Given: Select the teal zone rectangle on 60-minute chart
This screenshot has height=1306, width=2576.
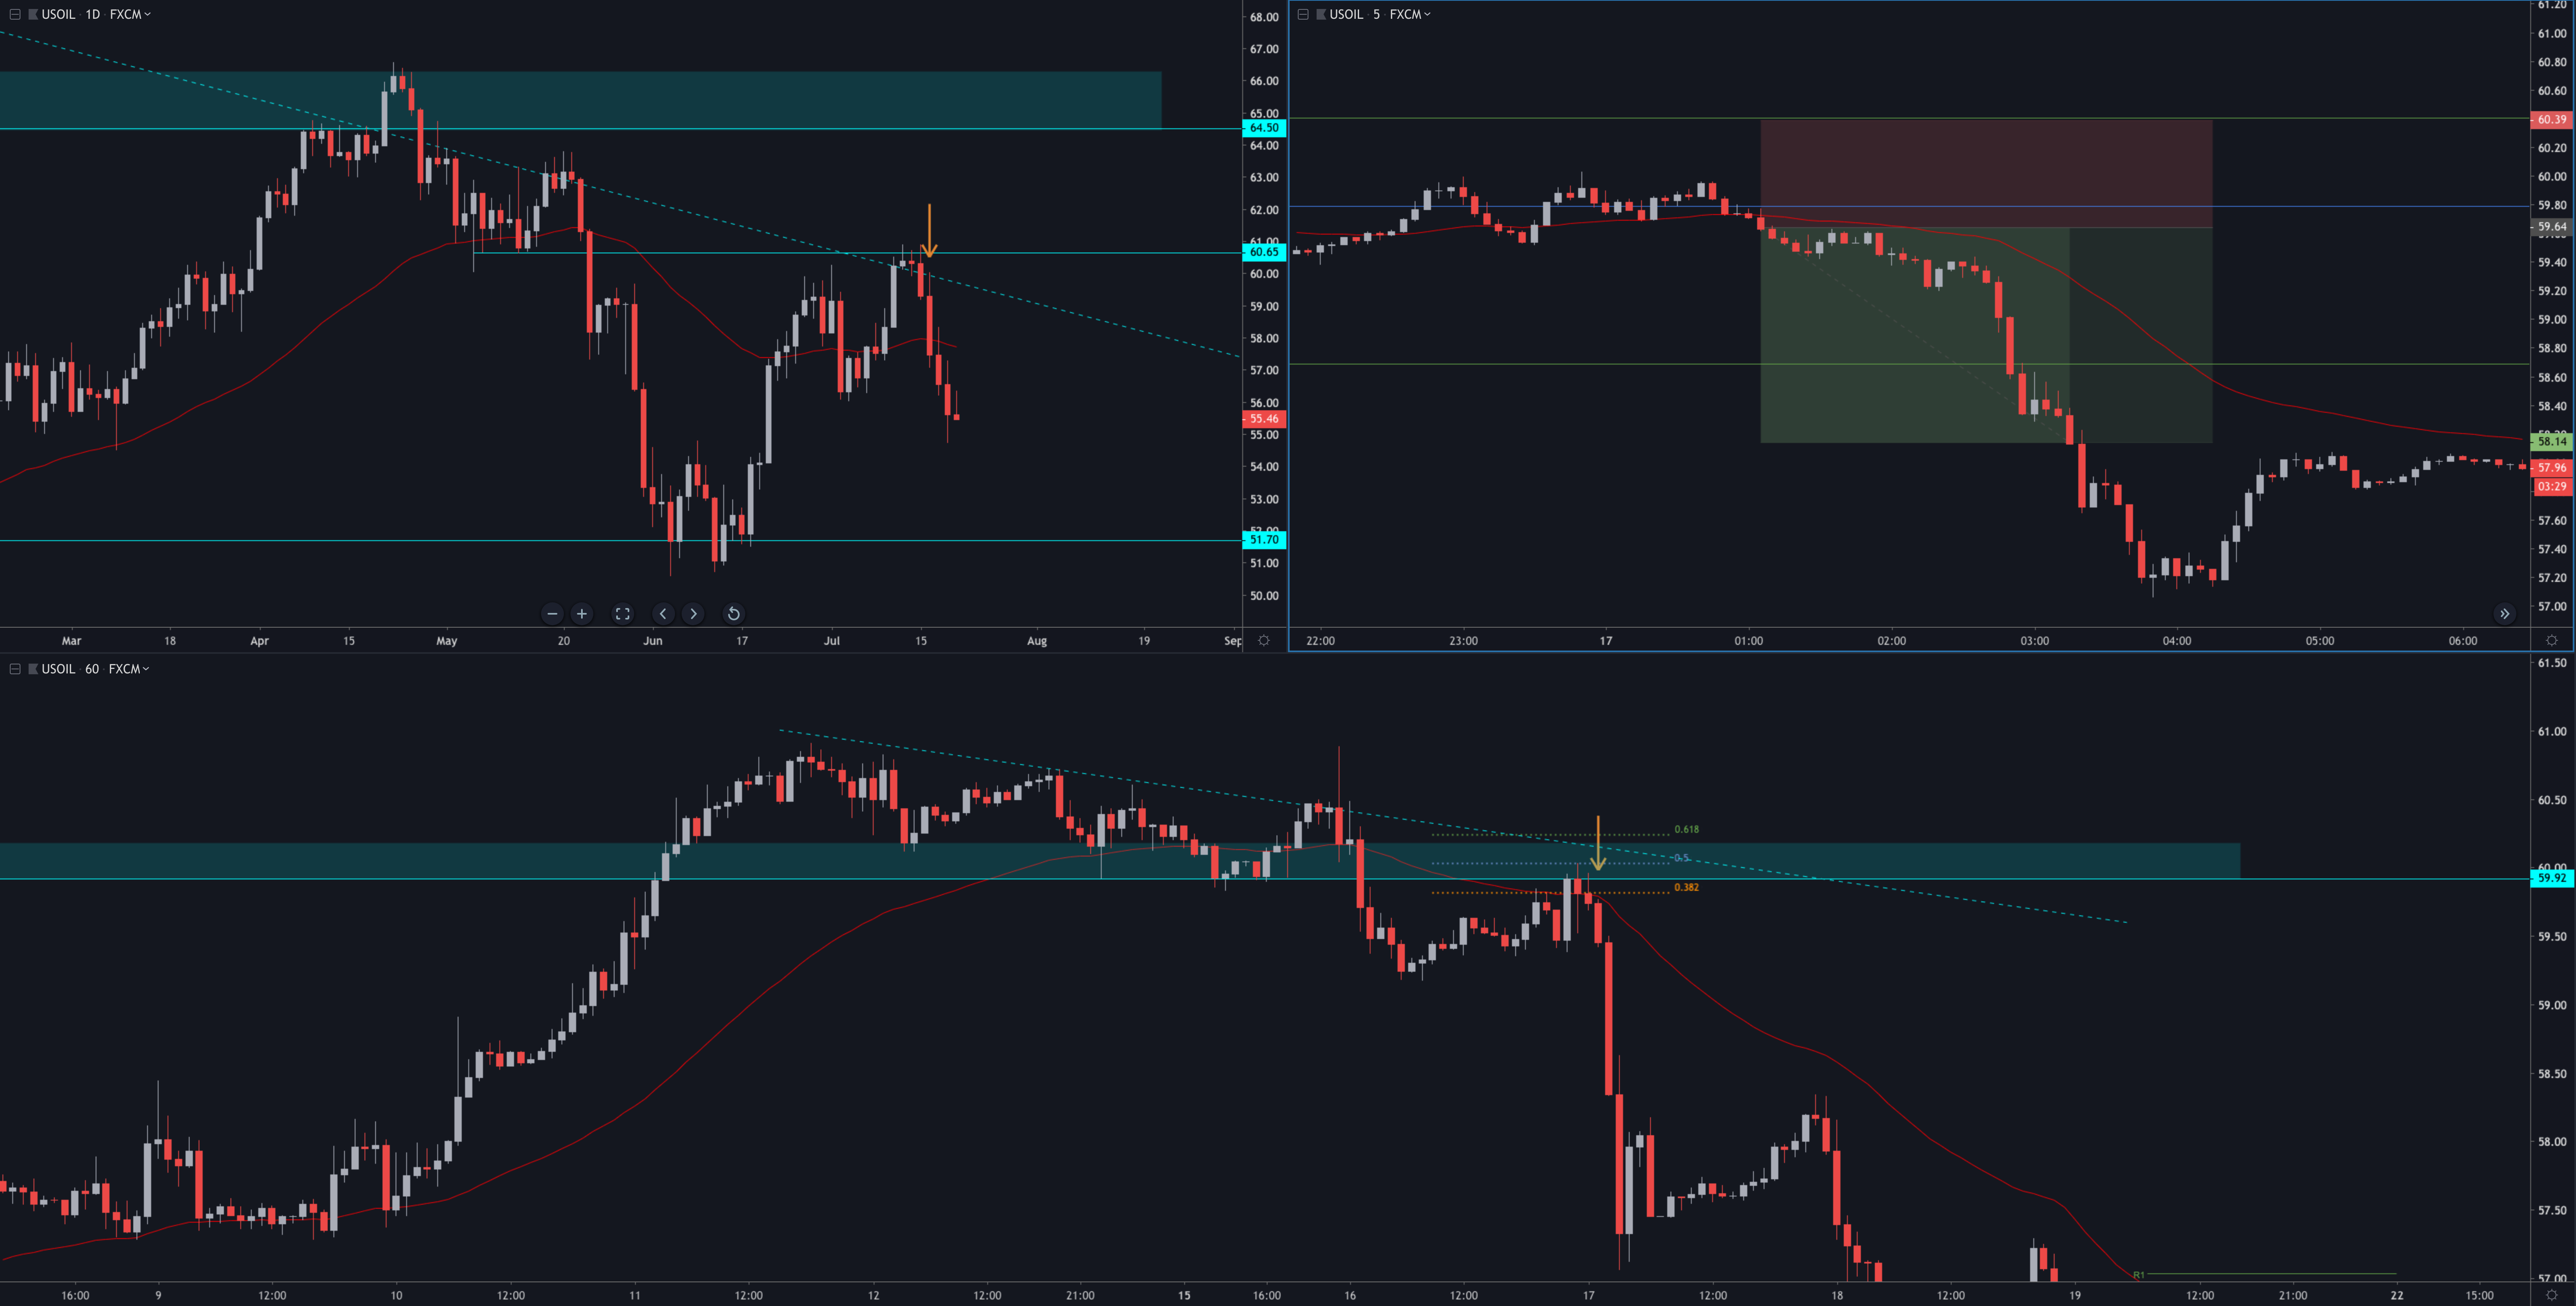Looking at the screenshot, I should click(1120, 861).
